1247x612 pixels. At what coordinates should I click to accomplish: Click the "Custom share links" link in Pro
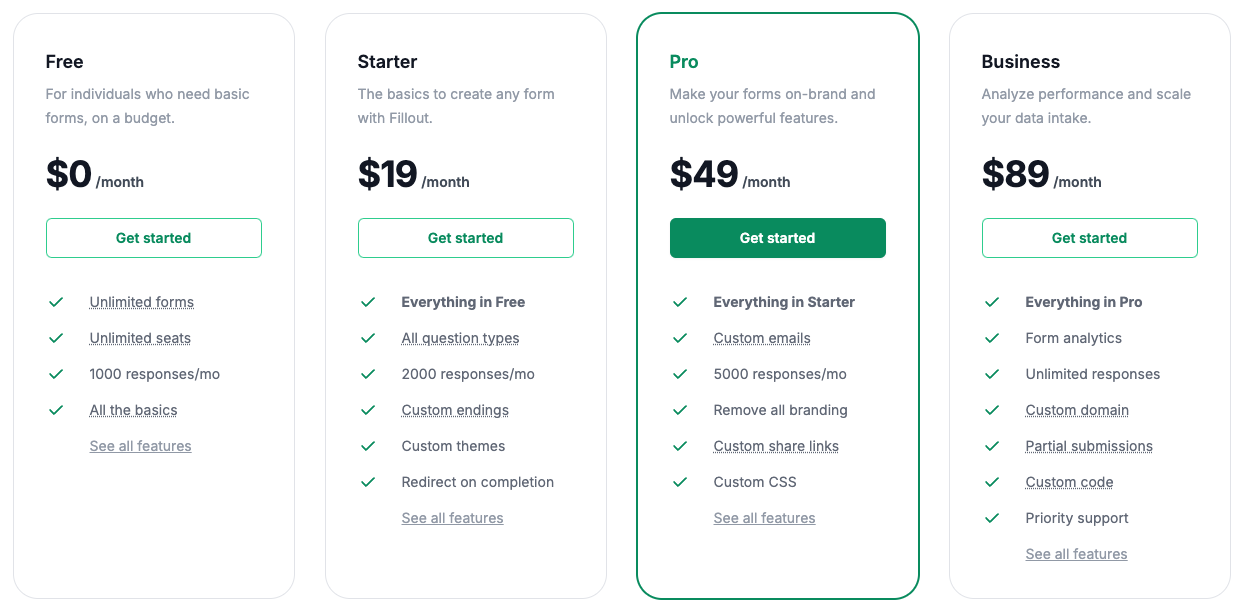776,446
